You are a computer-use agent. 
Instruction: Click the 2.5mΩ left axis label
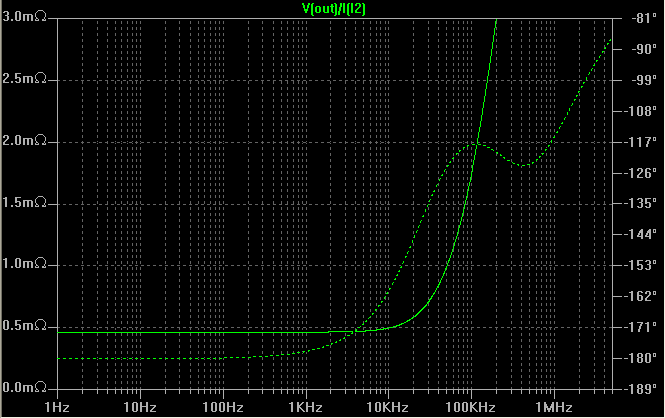(x=24, y=79)
